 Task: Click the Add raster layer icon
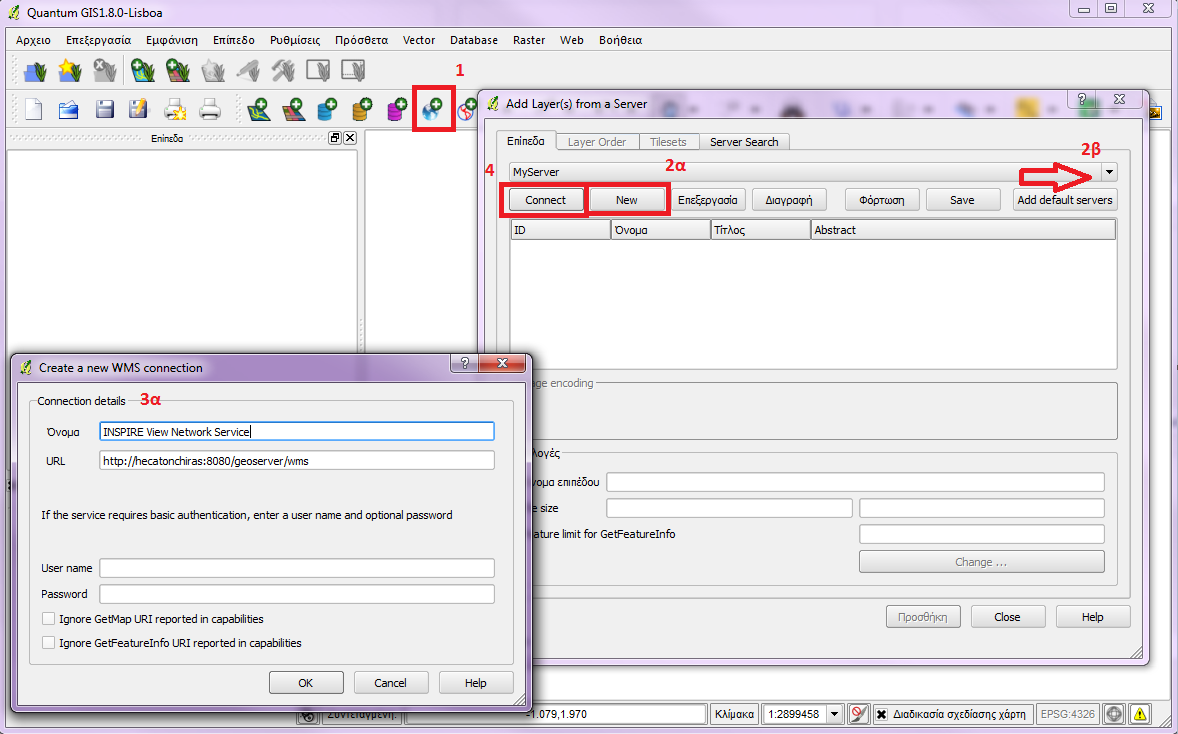pyautogui.click(x=292, y=110)
